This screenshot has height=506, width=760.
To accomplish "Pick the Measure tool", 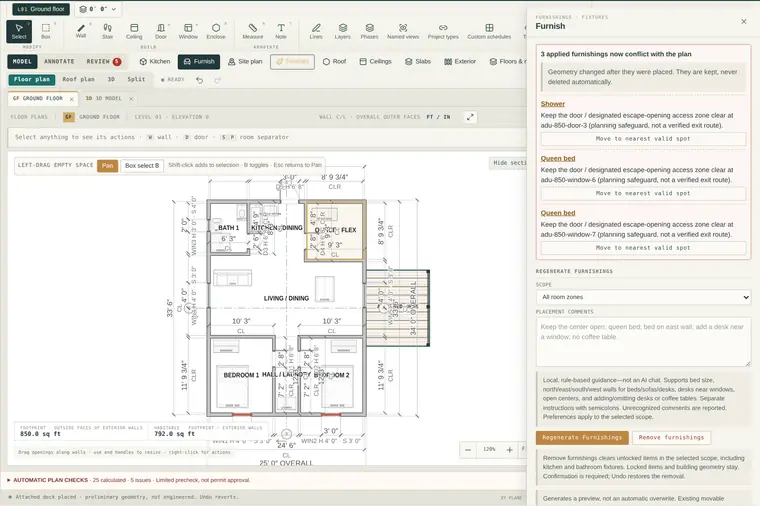I will click(x=253, y=31).
